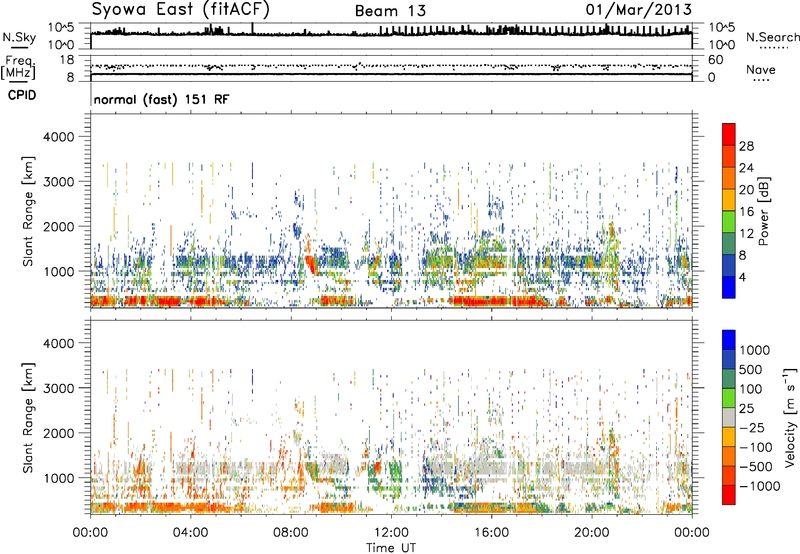Viewport: 800px width, 554px height.
Task: Click the "12" label on the power colorbar
Action: pyautogui.click(x=746, y=234)
